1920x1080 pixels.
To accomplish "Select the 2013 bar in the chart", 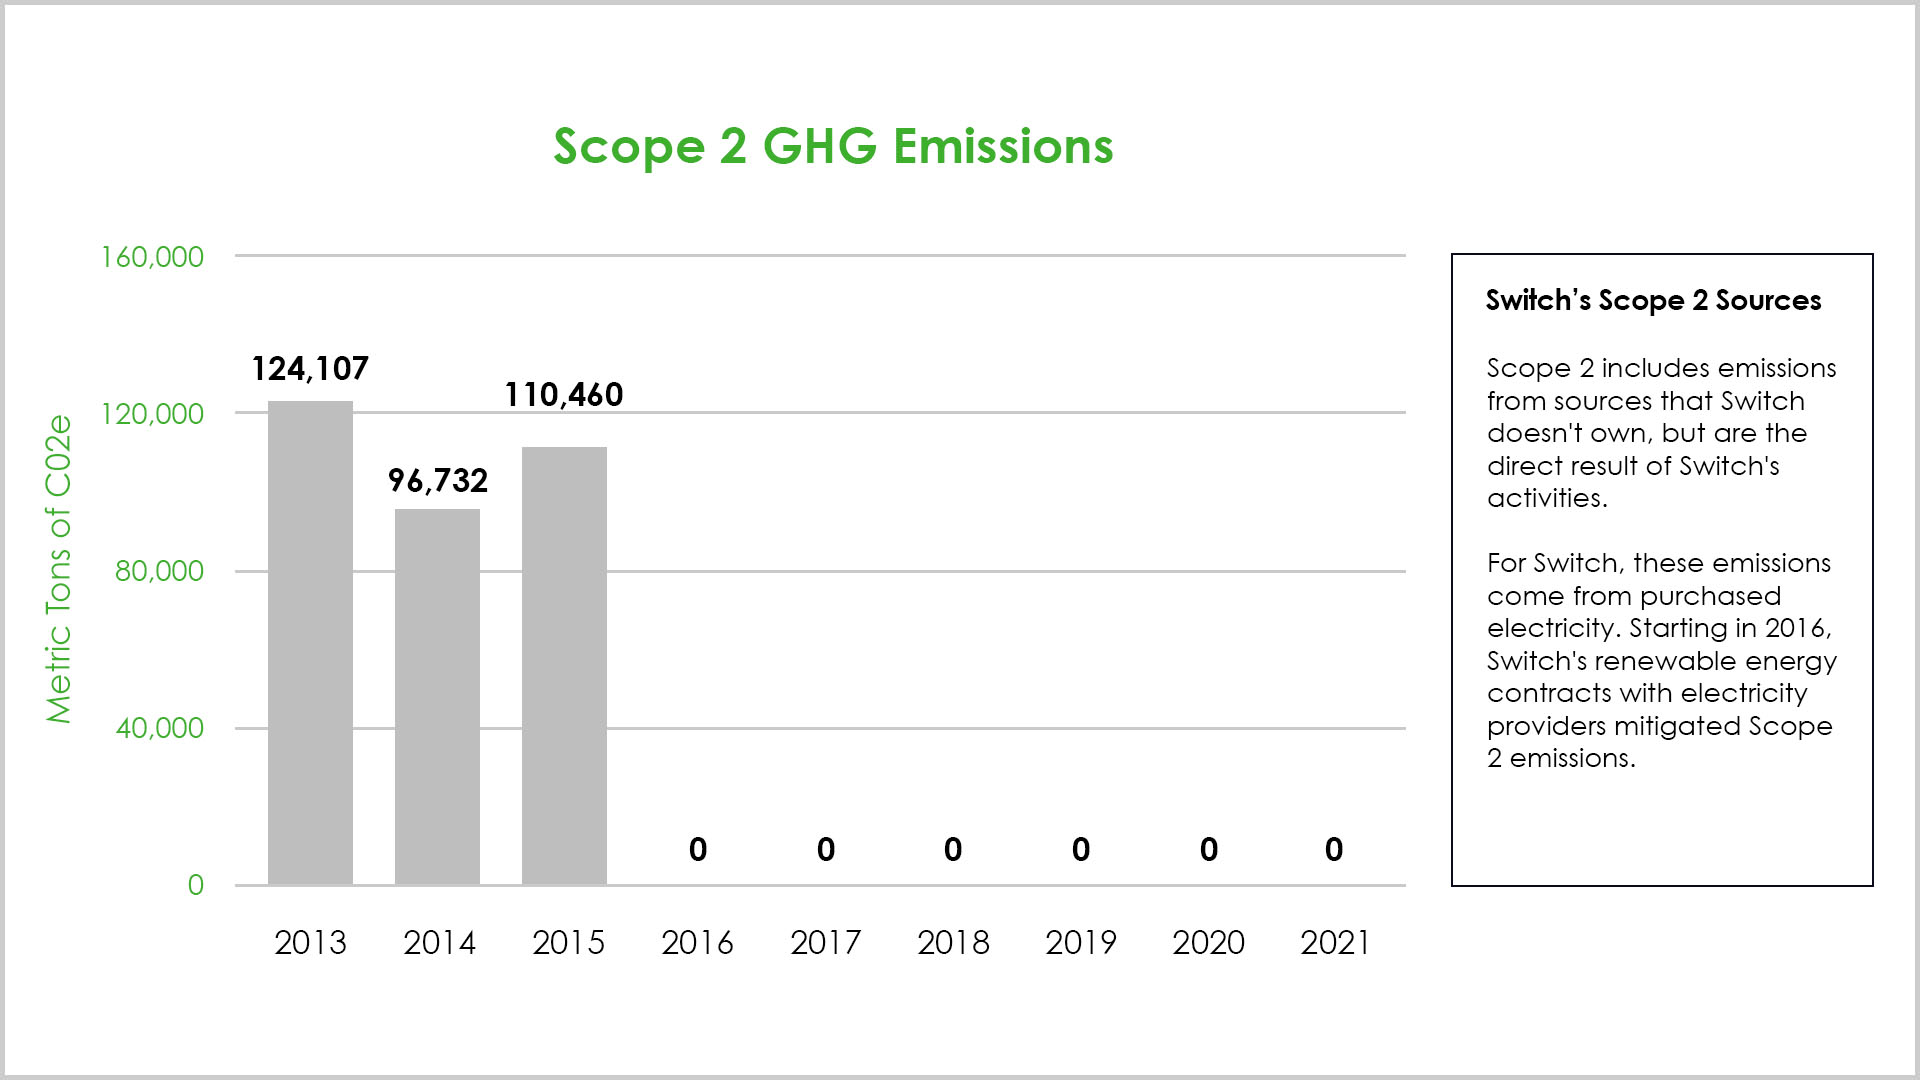I will click(x=310, y=643).
